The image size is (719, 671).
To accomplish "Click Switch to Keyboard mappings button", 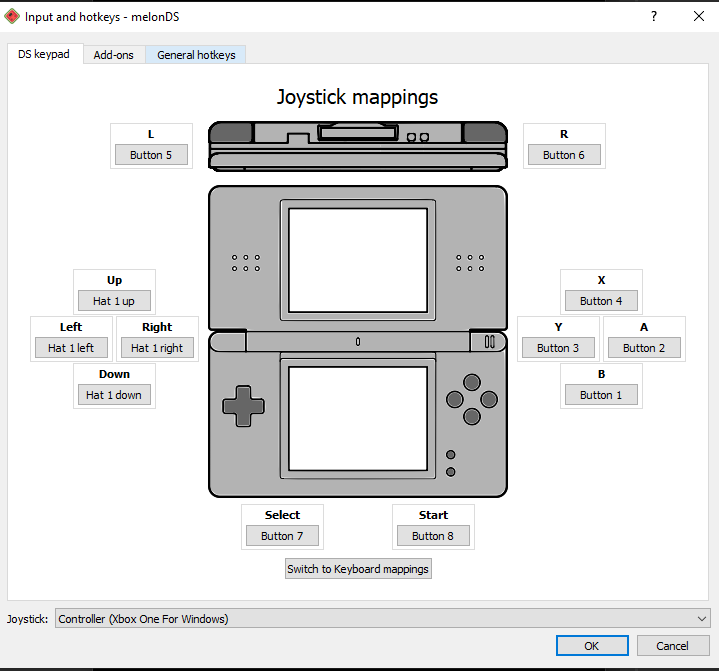I will [x=358, y=569].
